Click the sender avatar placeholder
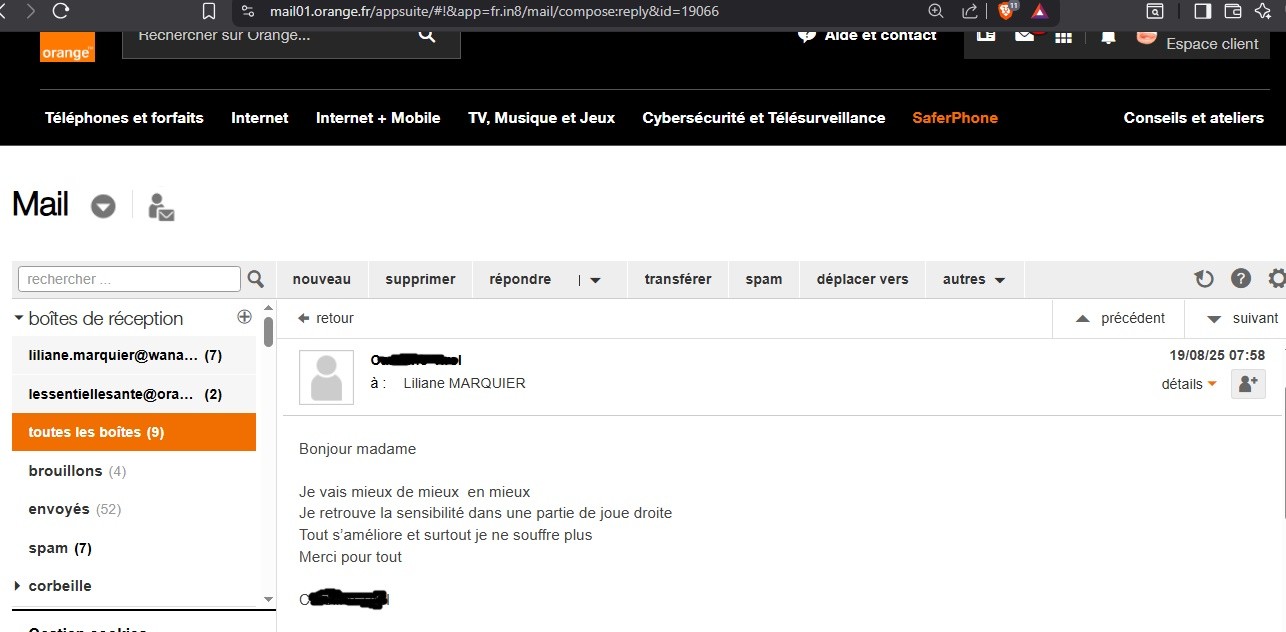The height and width of the screenshot is (632, 1286). point(326,377)
